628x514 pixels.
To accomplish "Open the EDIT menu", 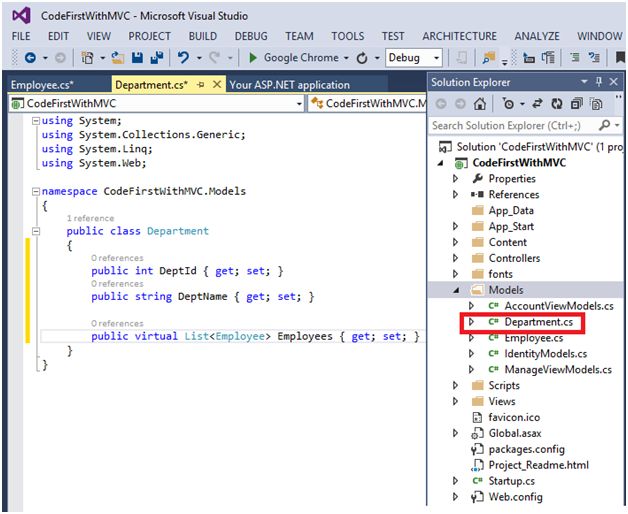I will (58, 36).
